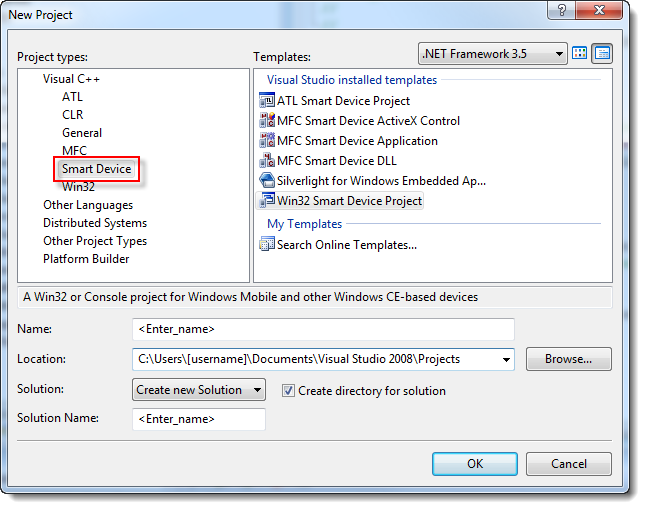Image resolution: width=645 pixels, height=509 pixels.
Task: Select Platform Builder node
Action: click(x=86, y=259)
